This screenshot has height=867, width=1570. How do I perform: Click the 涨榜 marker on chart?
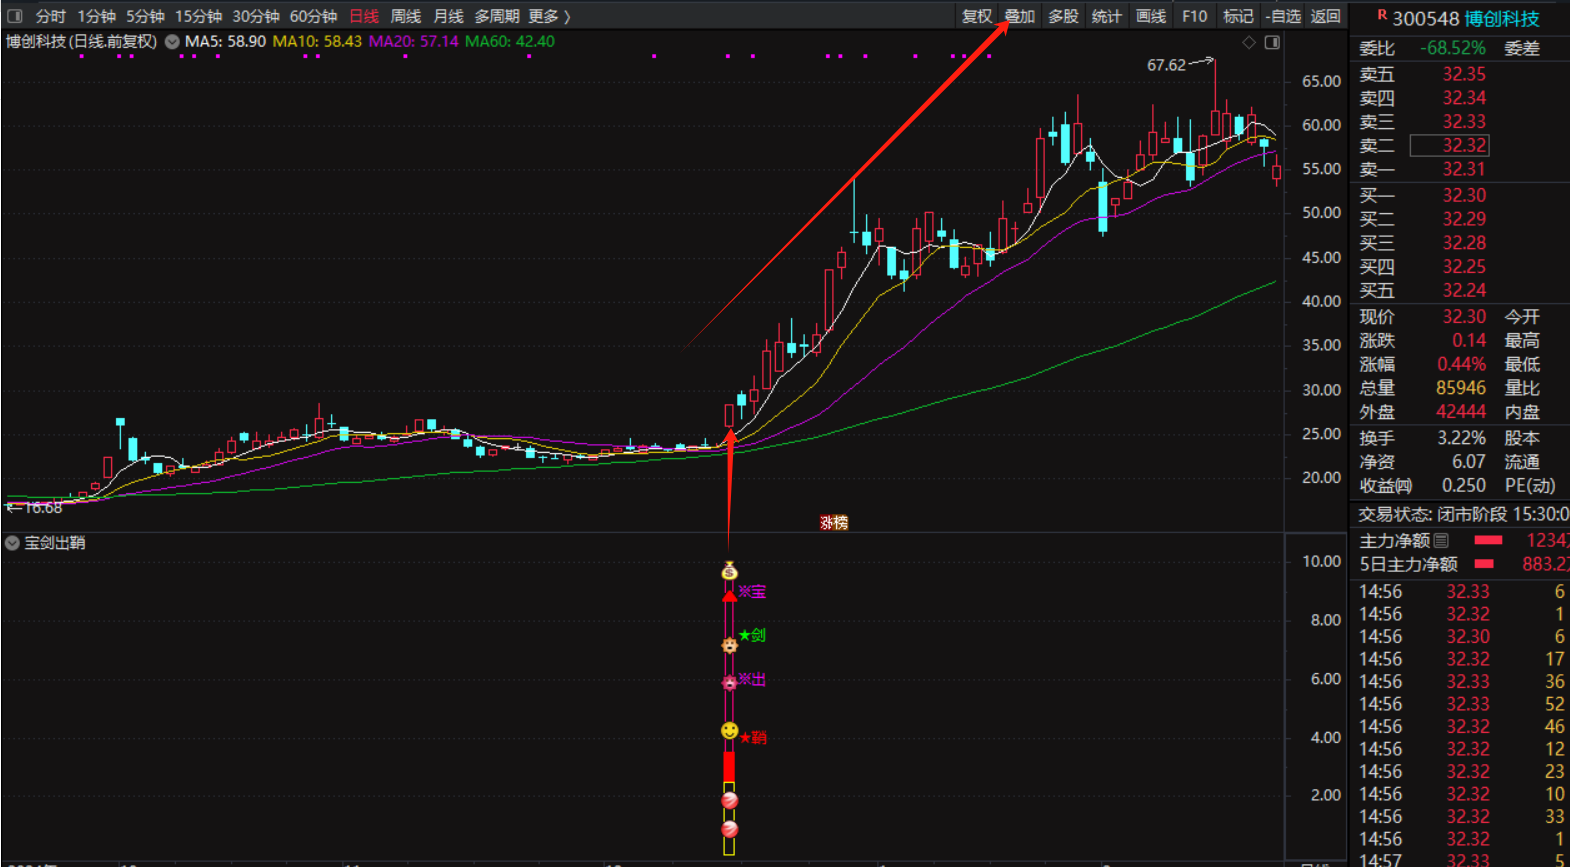[834, 522]
